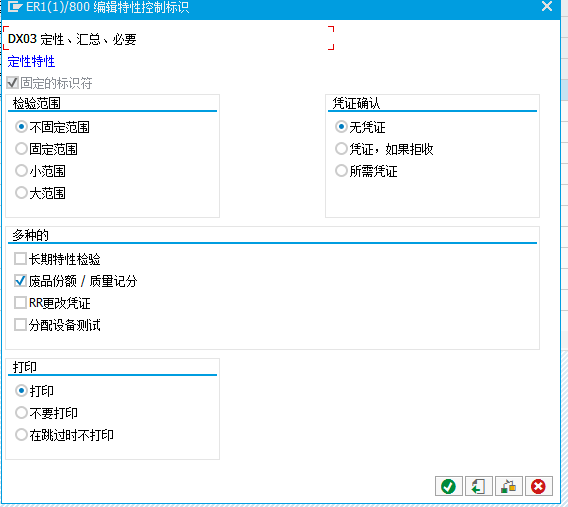Close the 编辑特性控制标识 dialog
Viewport: 568px width, 507px height.
pyautogui.click(x=547, y=6)
